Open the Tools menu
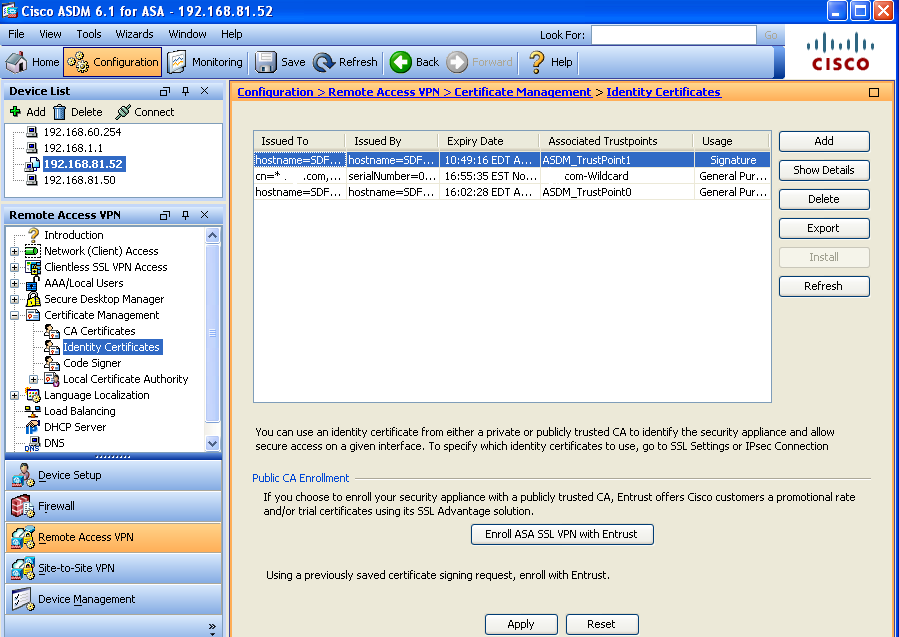Viewport: 899px width, 637px height. point(88,34)
